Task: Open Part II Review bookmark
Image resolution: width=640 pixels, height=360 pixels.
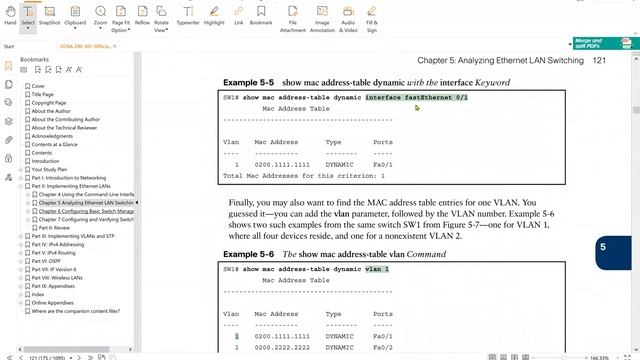Action: point(54,228)
